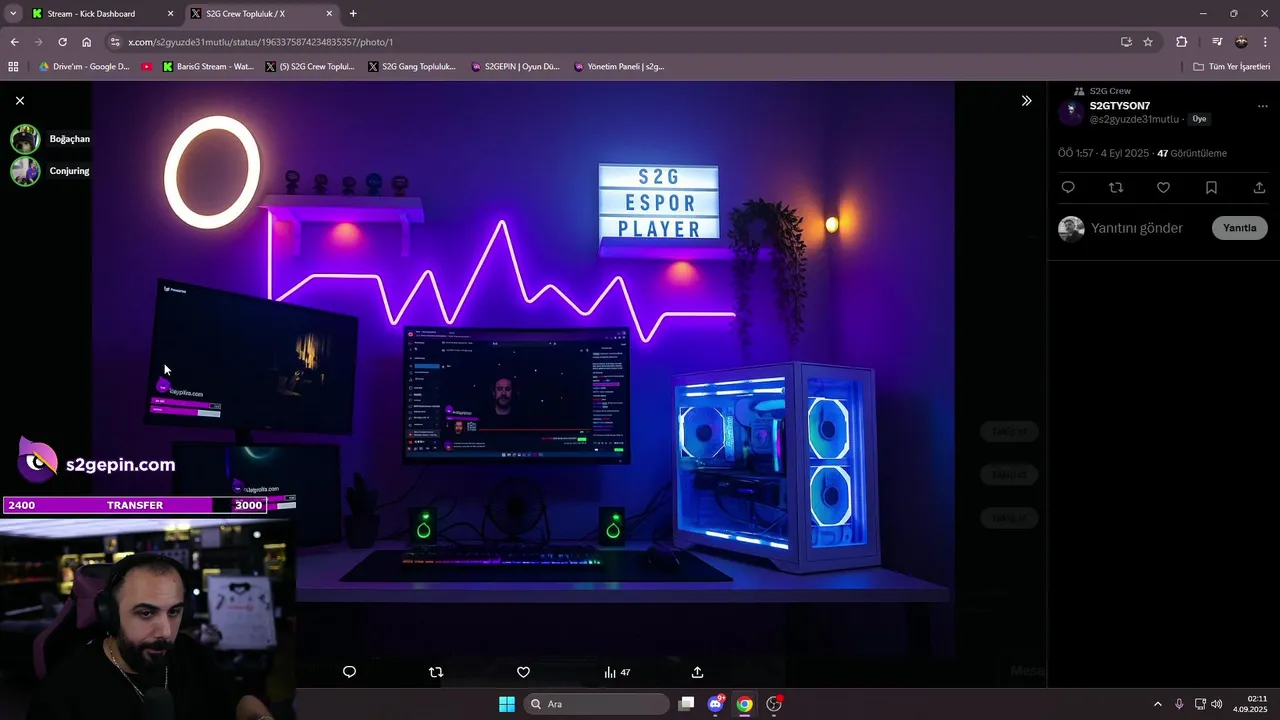The height and width of the screenshot is (720, 1280).
Task: Close the Stream - Kick Dashboard tab
Action: coord(169,14)
